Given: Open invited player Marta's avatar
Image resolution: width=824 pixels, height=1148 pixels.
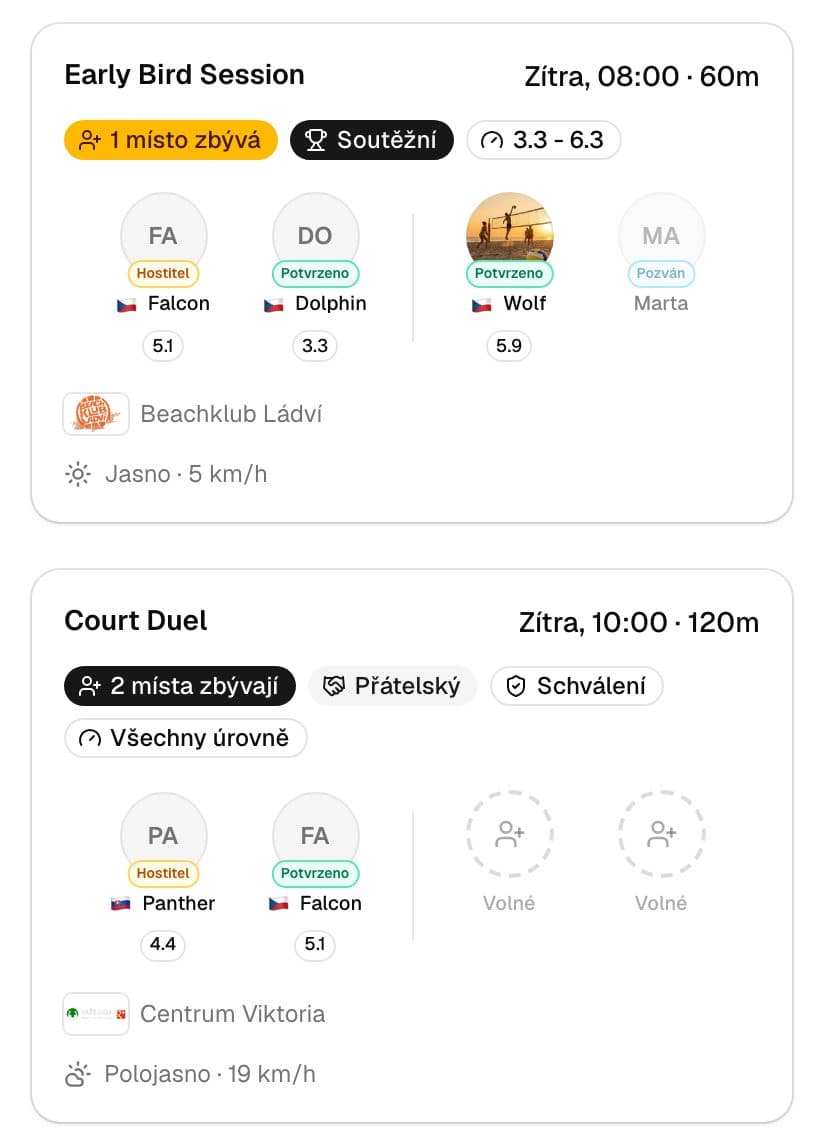Looking at the screenshot, I should pyautogui.click(x=661, y=236).
